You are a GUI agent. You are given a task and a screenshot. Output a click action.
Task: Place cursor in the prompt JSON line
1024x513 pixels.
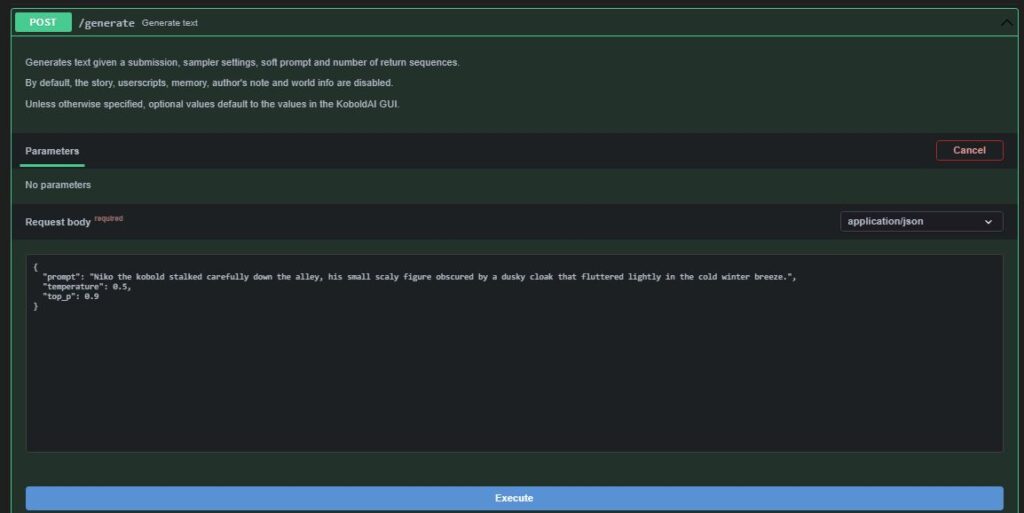(x=419, y=277)
